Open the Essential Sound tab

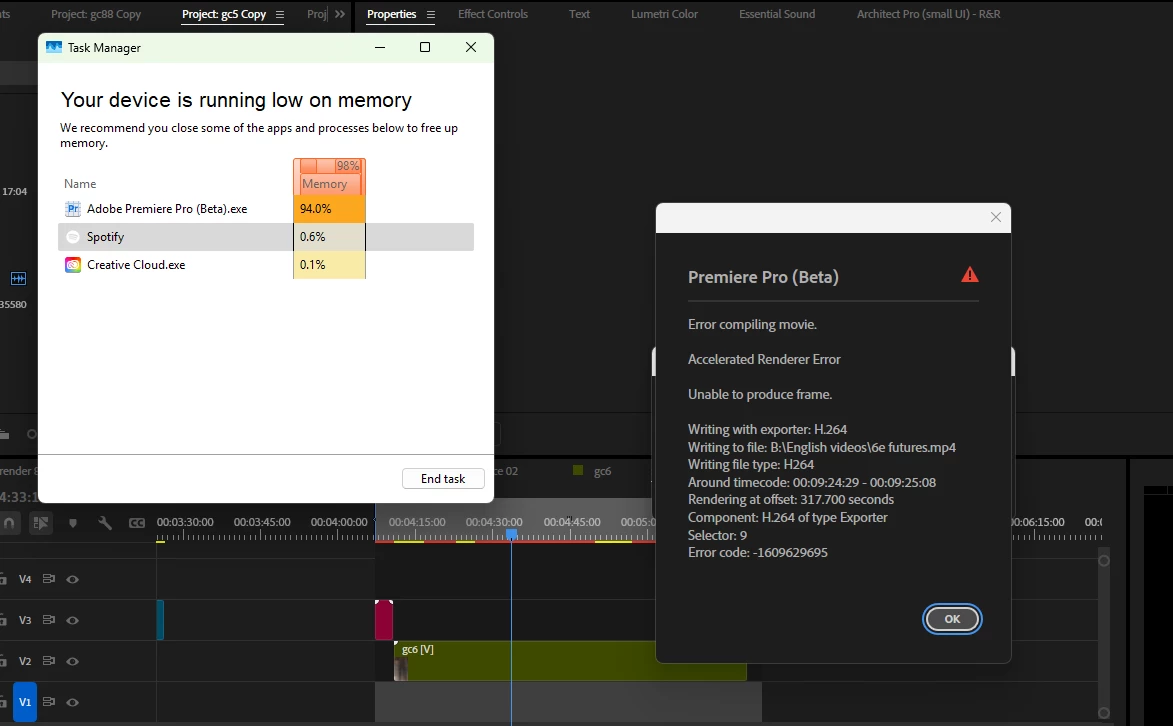(x=777, y=14)
